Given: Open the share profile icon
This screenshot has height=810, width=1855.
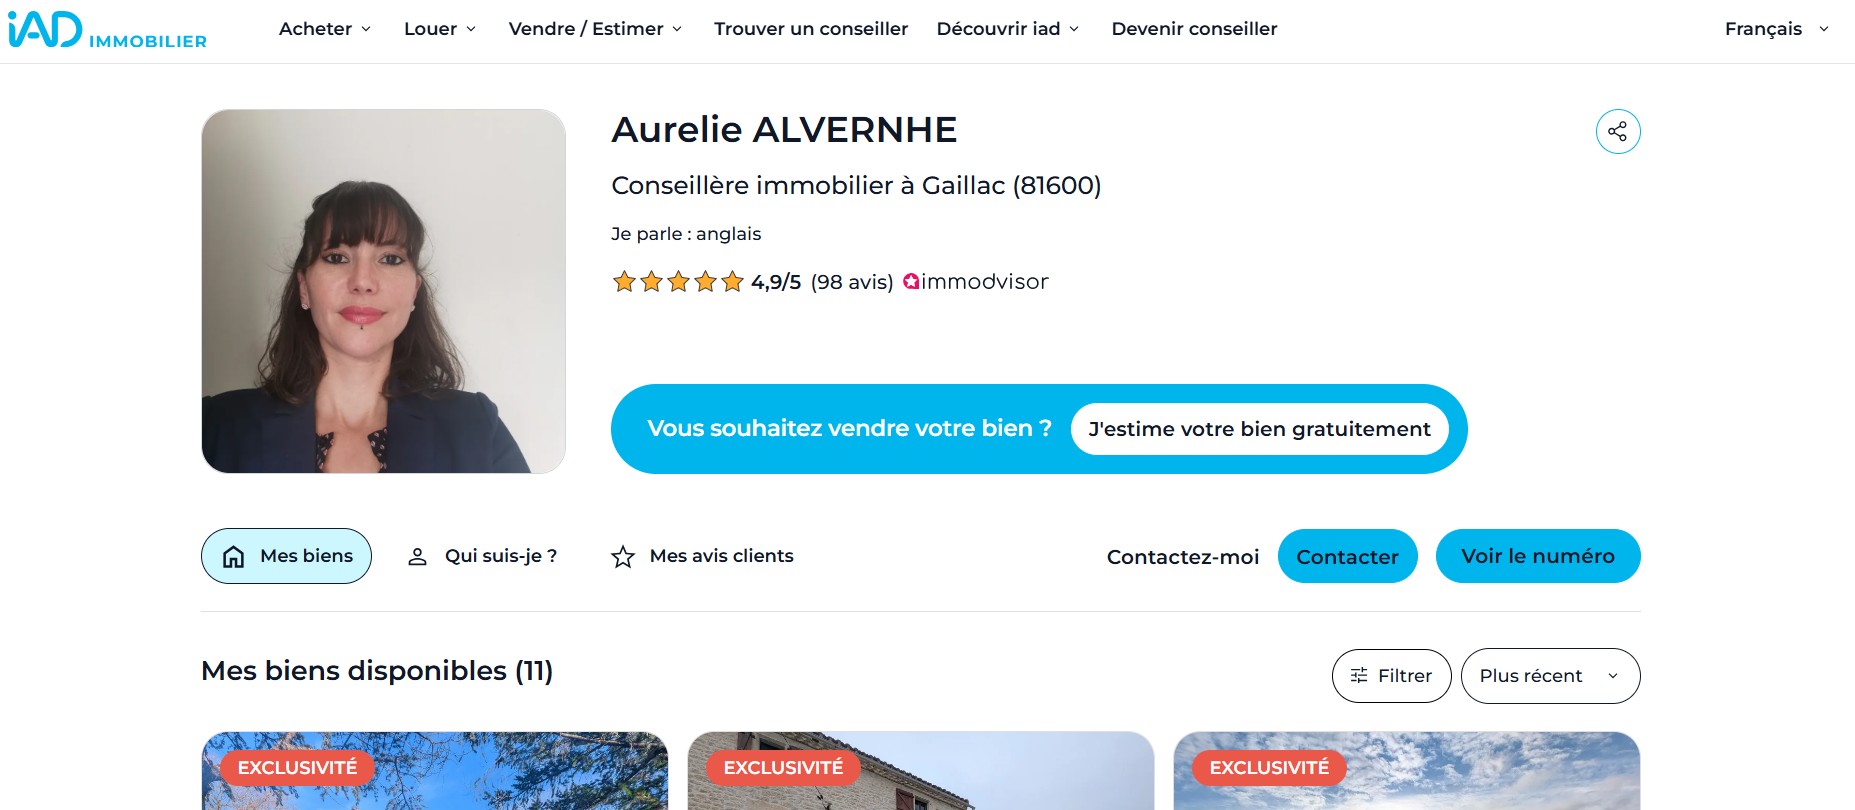Looking at the screenshot, I should (x=1617, y=130).
